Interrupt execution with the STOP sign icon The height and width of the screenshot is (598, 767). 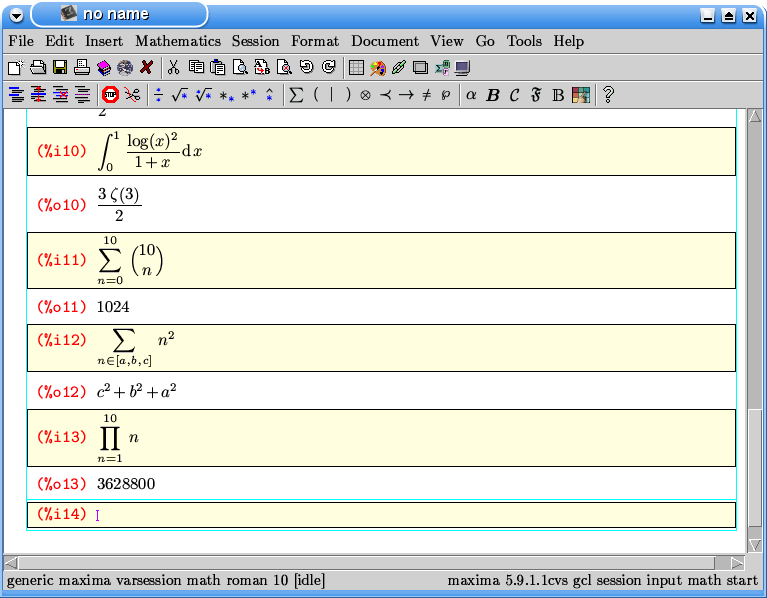point(111,94)
